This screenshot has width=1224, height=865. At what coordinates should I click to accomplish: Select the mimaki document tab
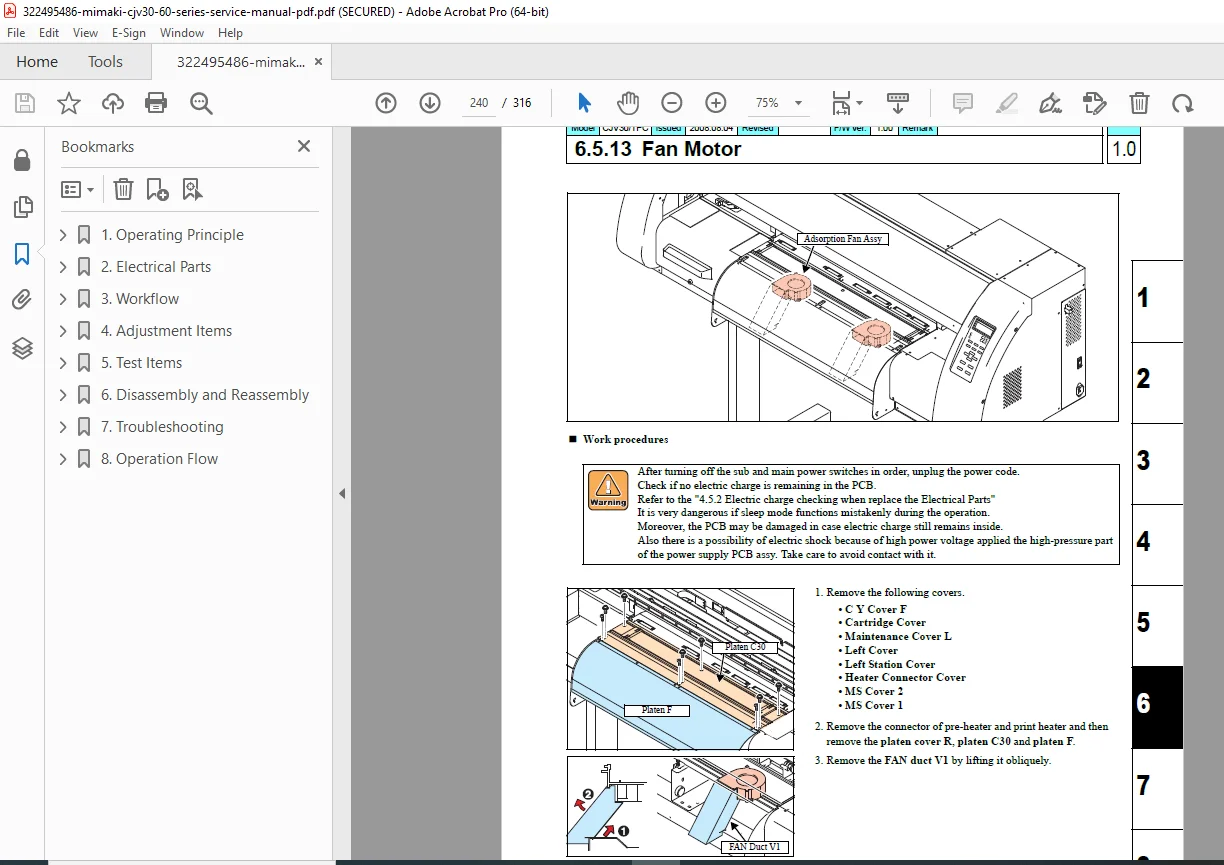[x=241, y=62]
